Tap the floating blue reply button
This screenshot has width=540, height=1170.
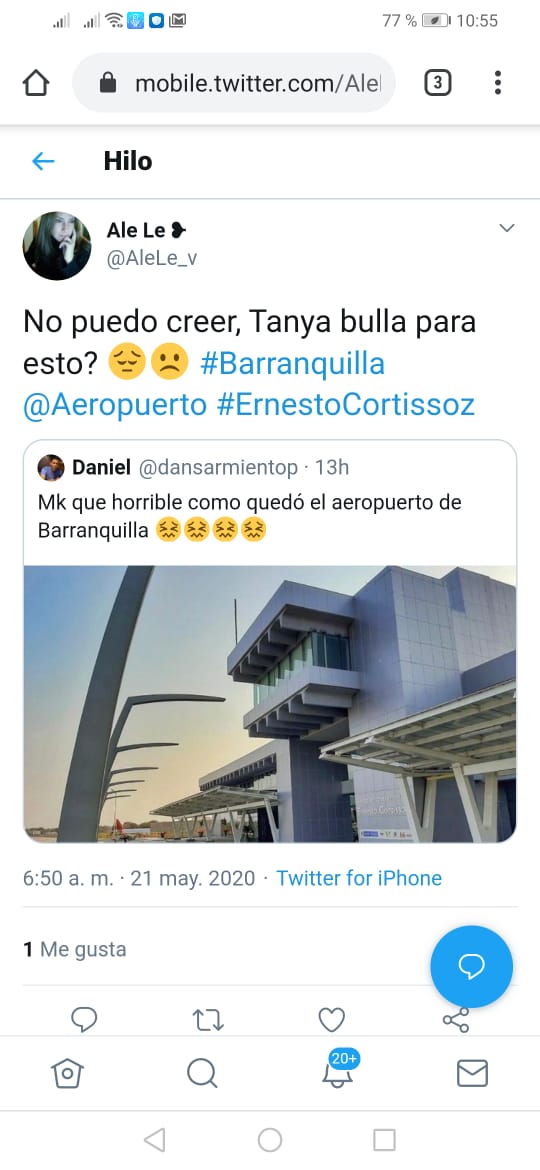click(x=471, y=967)
